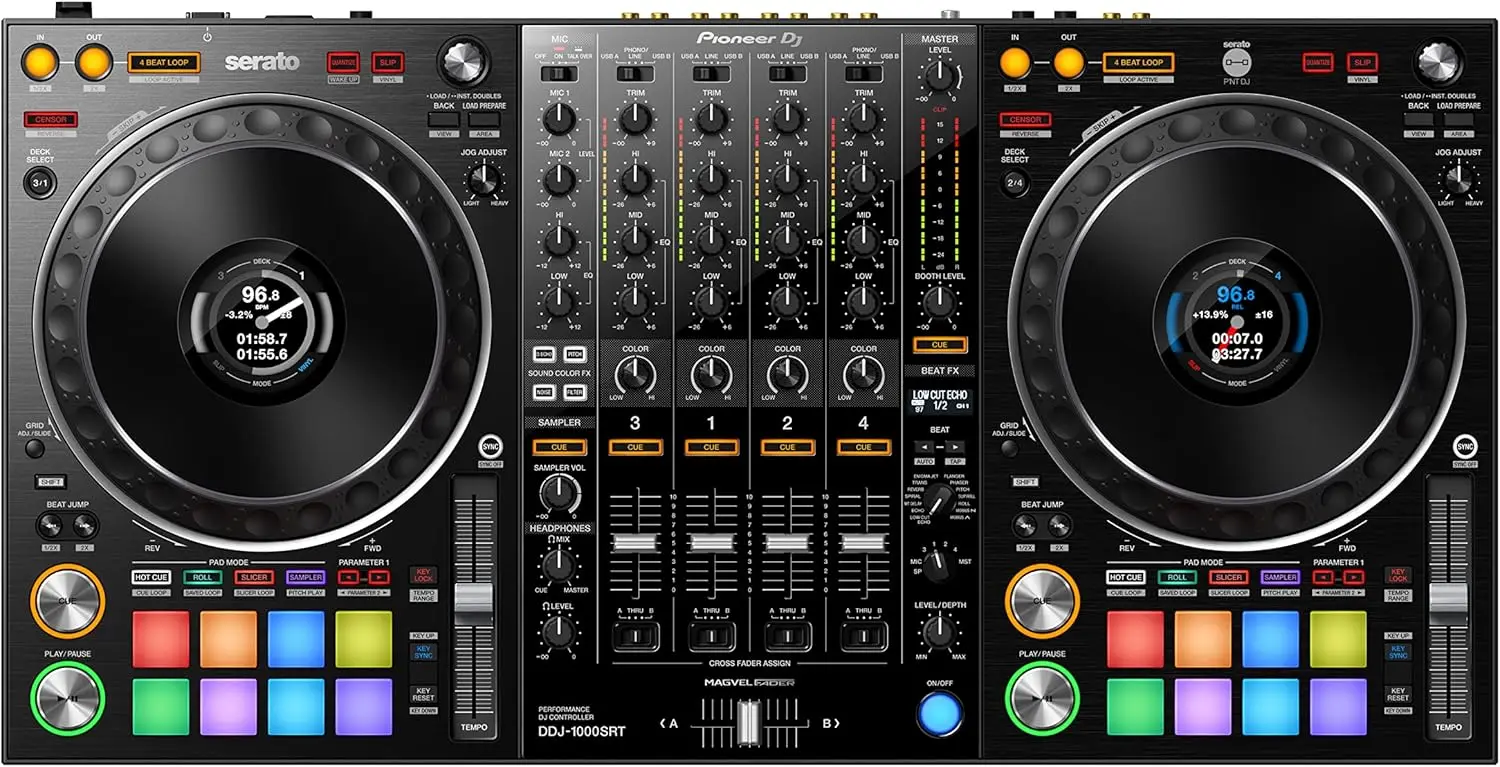Click the TAP button in Beat FX
Viewport: 1500px width, 767px height.
(954, 461)
